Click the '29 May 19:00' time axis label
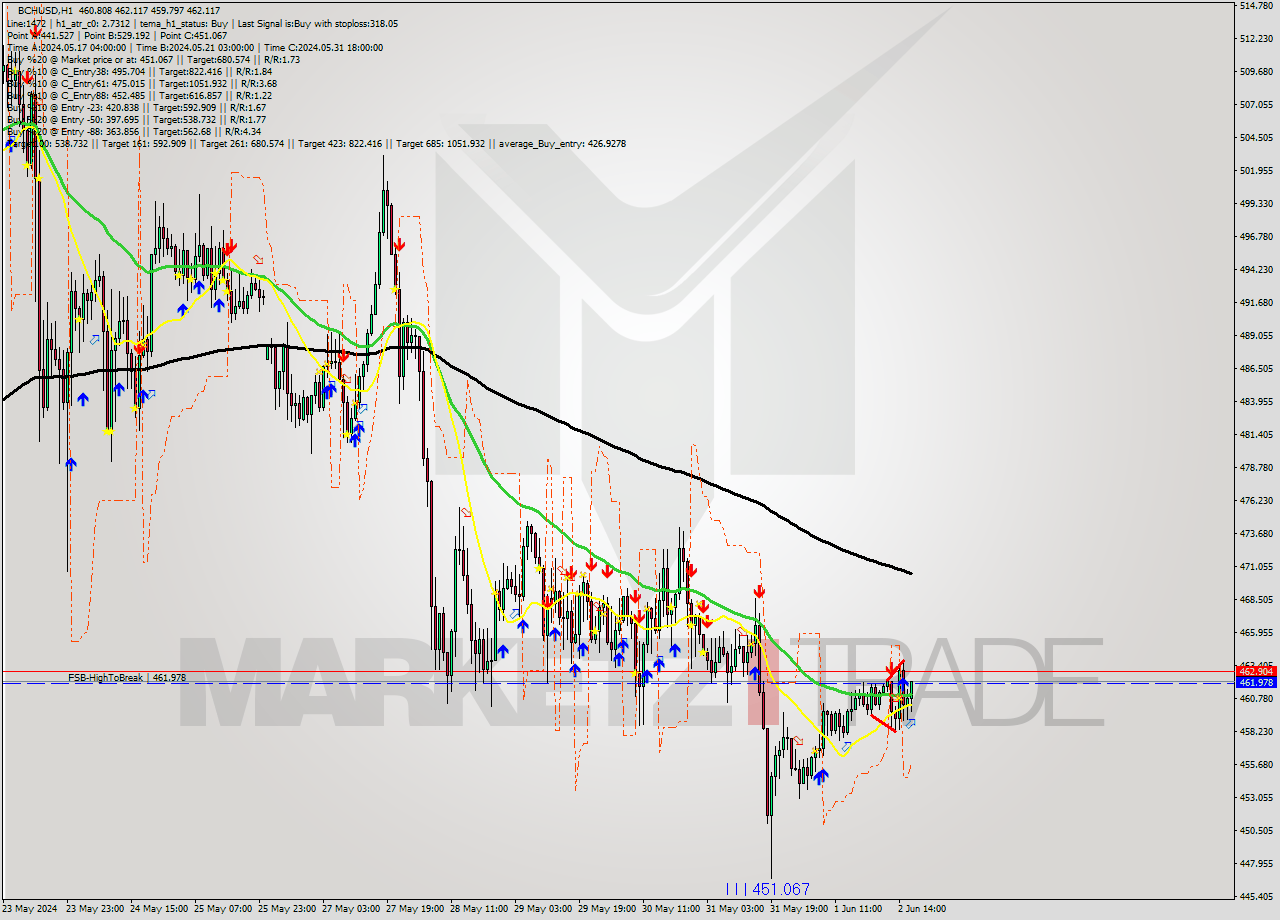Viewport: 1280px width, 920px height. click(x=607, y=909)
